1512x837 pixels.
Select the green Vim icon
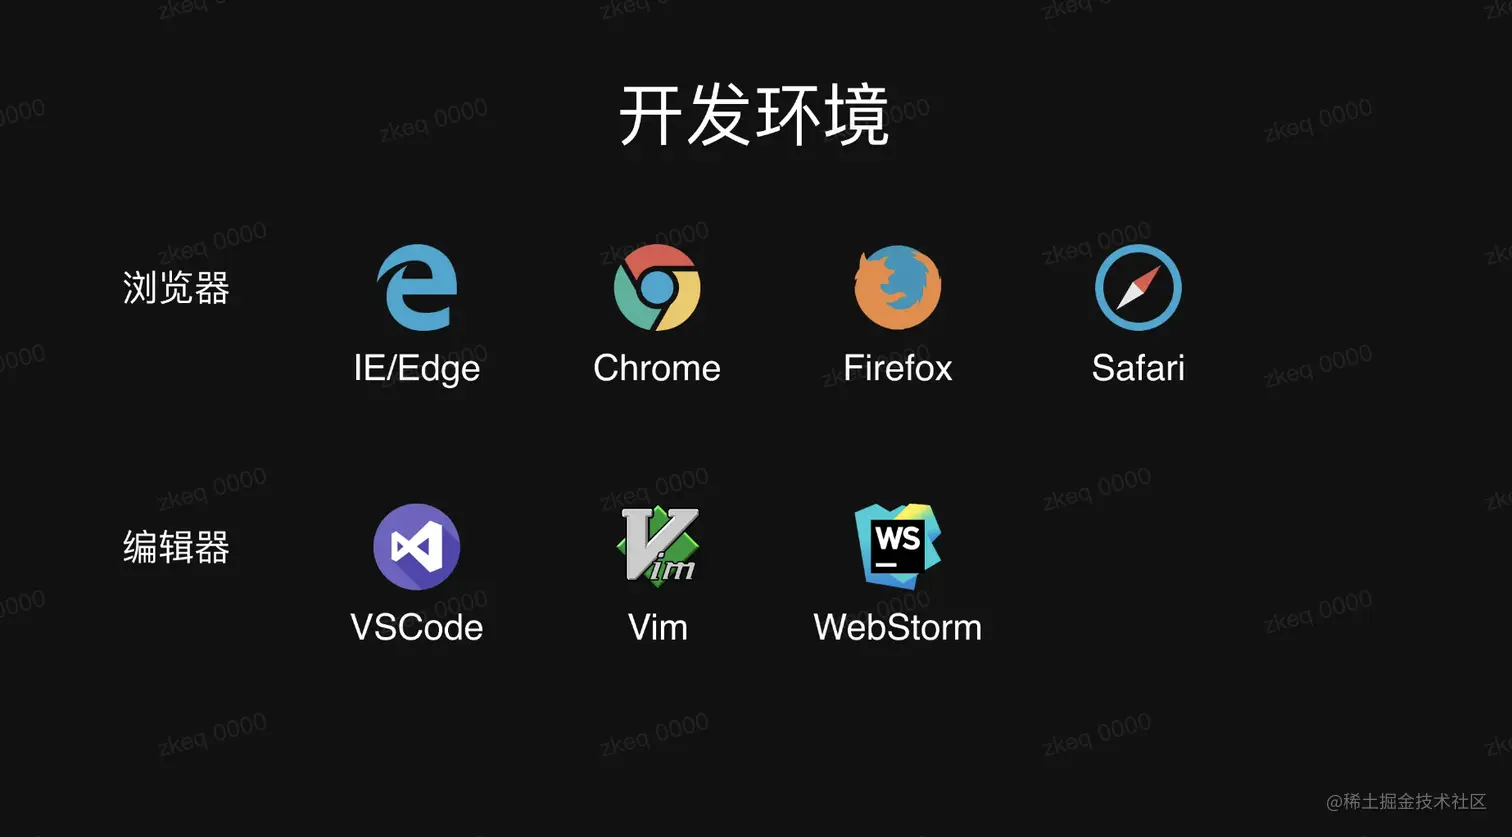(657, 545)
